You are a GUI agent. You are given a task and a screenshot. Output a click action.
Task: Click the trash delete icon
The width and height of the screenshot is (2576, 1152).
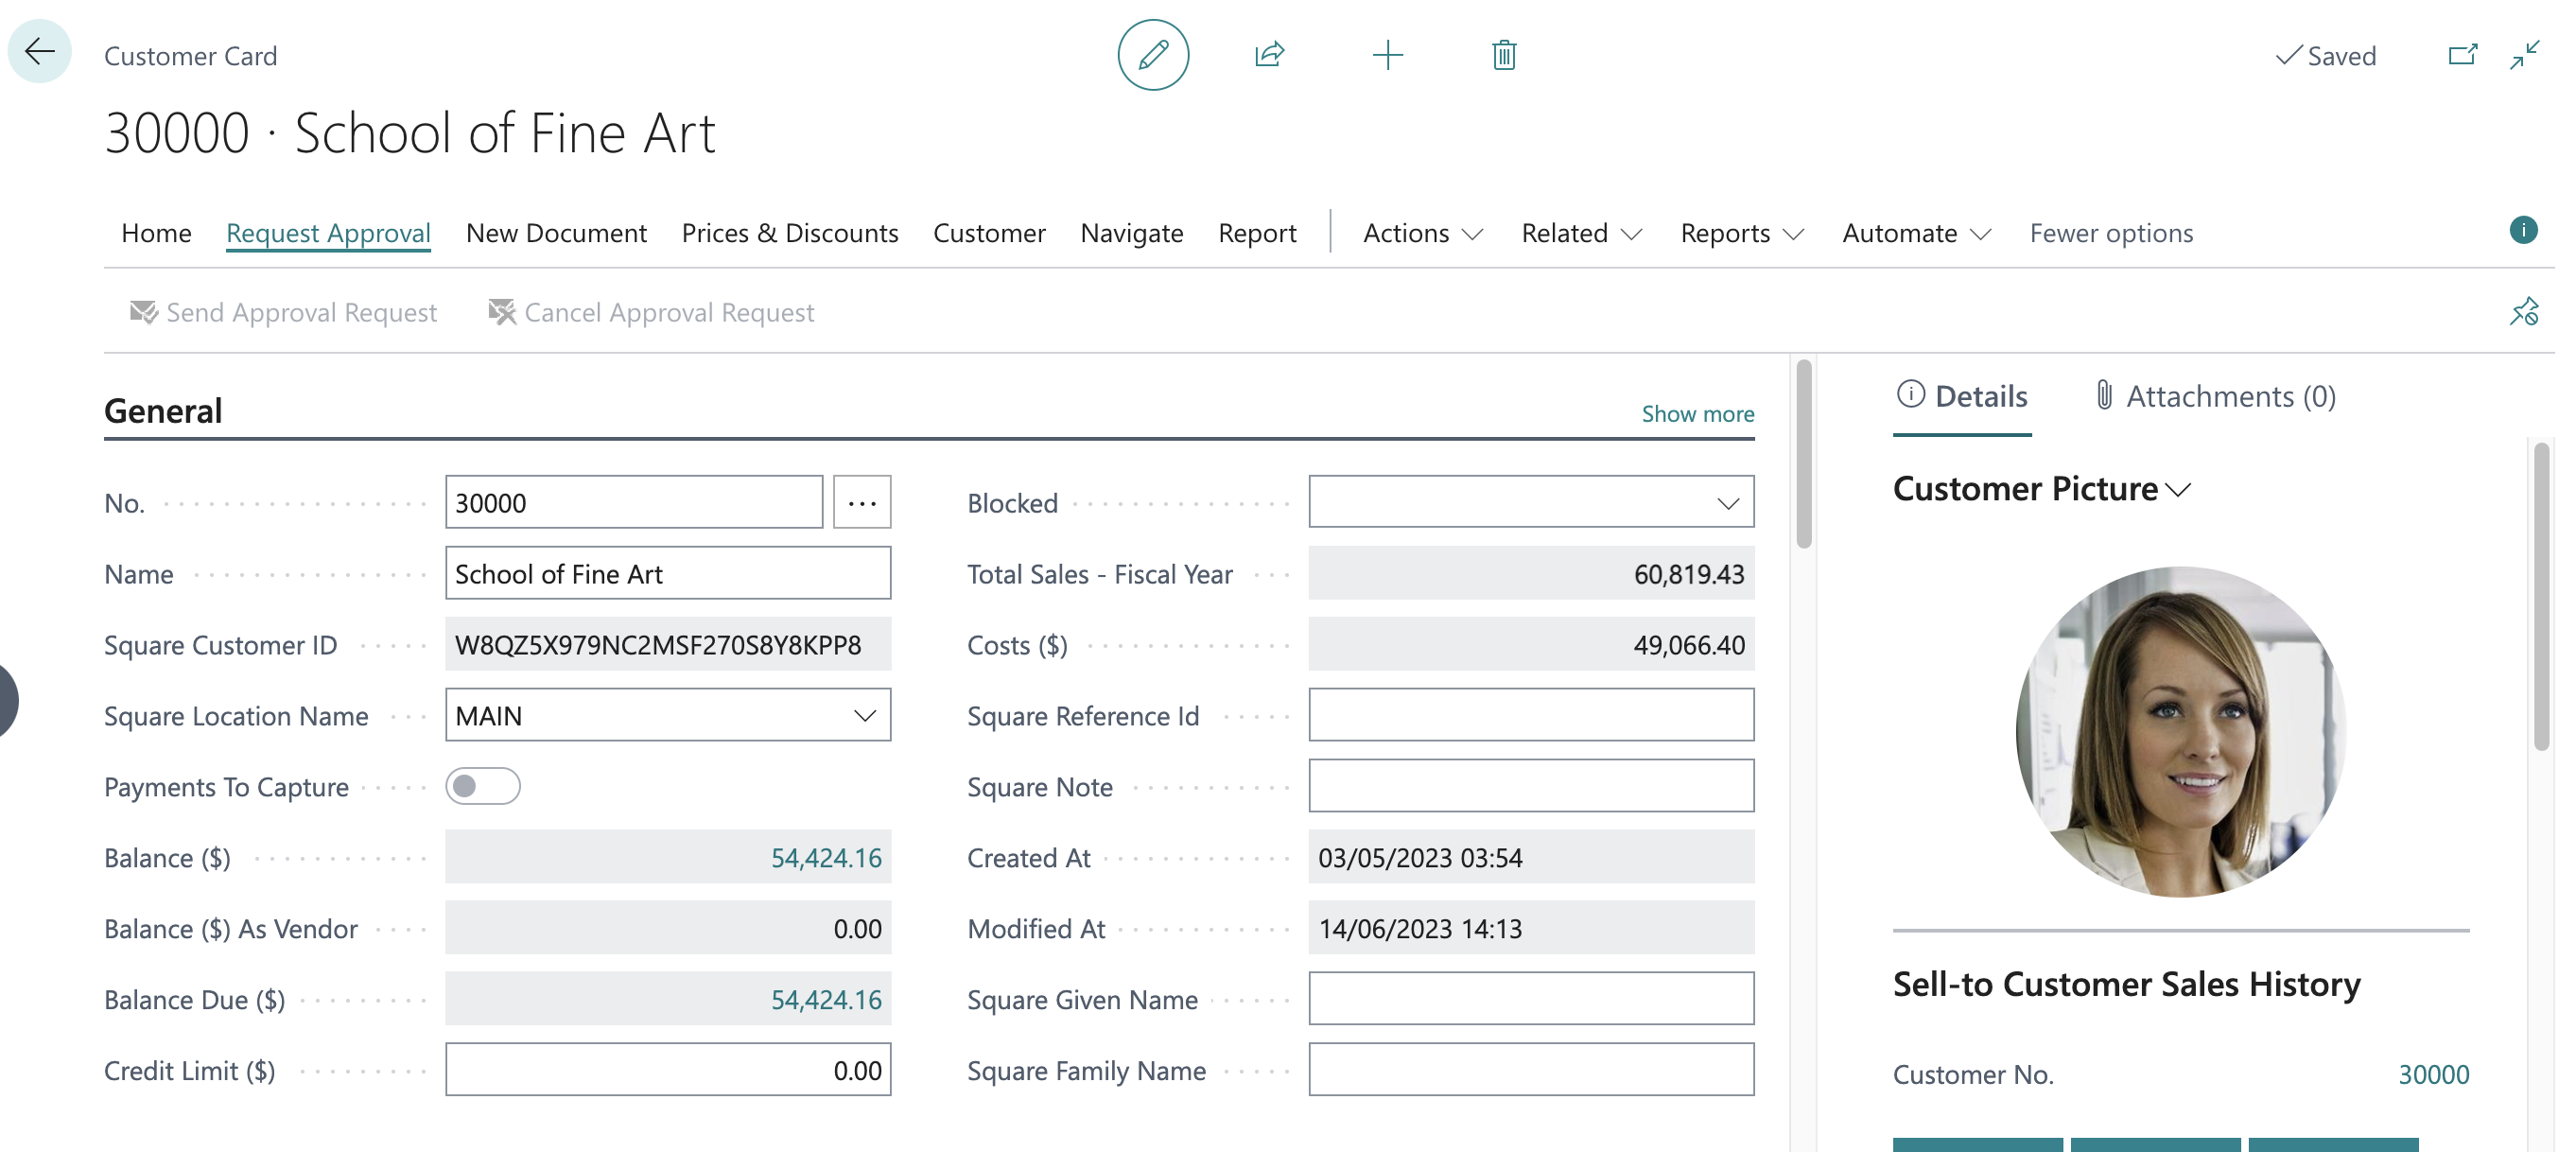tap(1503, 55)
